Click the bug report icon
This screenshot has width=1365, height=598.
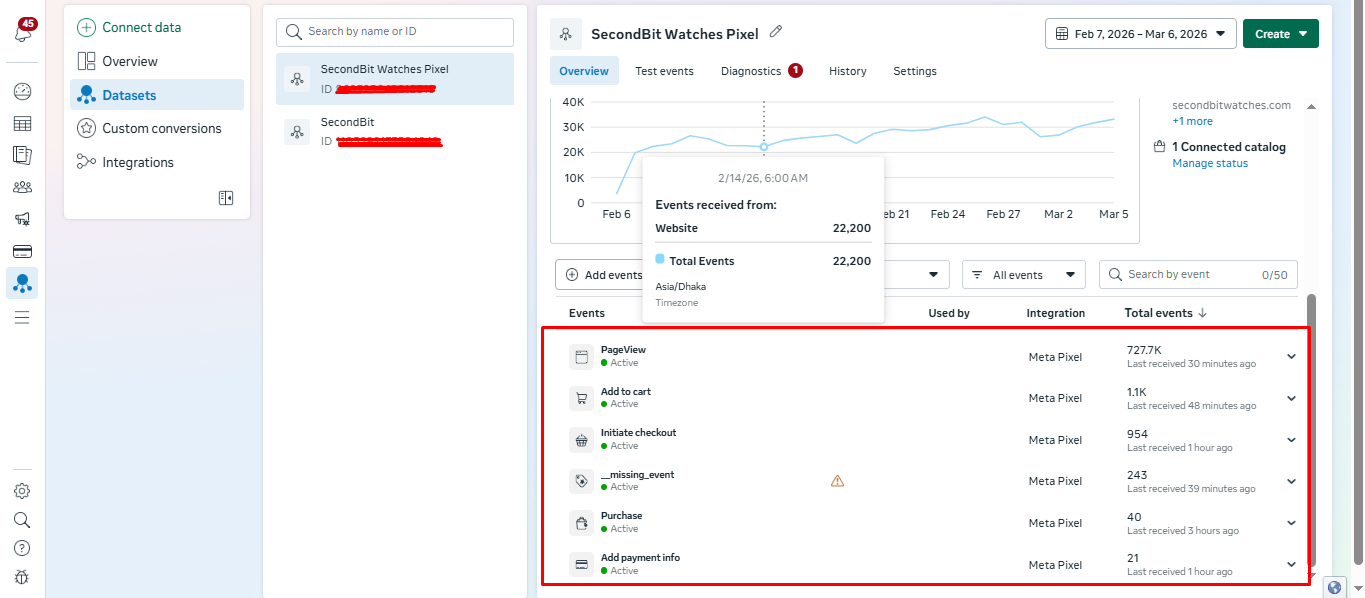tap(22, 576)
